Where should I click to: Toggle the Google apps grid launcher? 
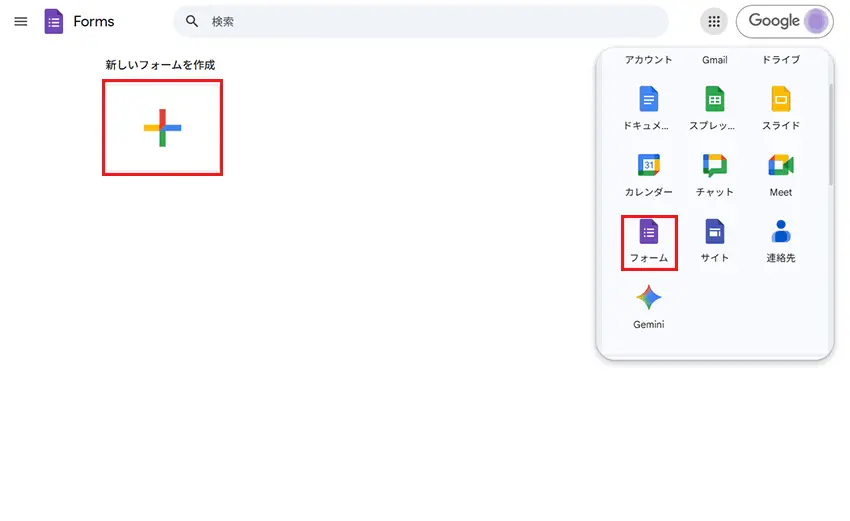pyautogui.click(x=713, y=21)
